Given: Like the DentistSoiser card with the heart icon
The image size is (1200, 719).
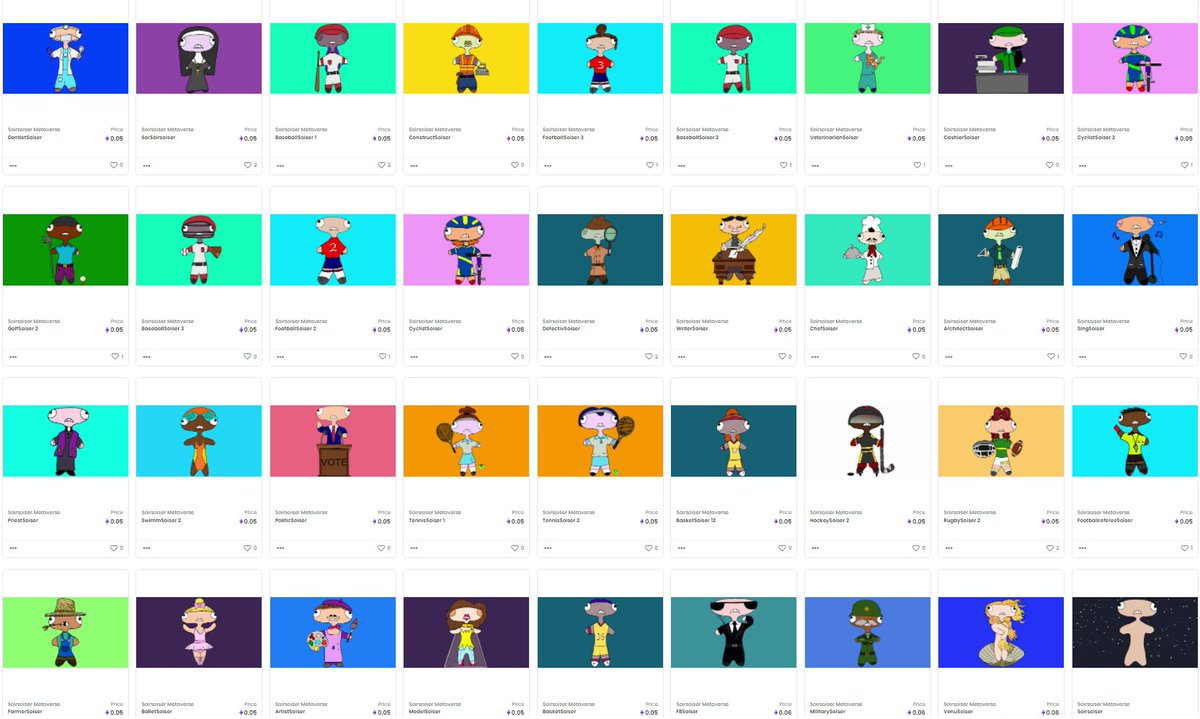Looking at the screenshot, I should 114,165.
